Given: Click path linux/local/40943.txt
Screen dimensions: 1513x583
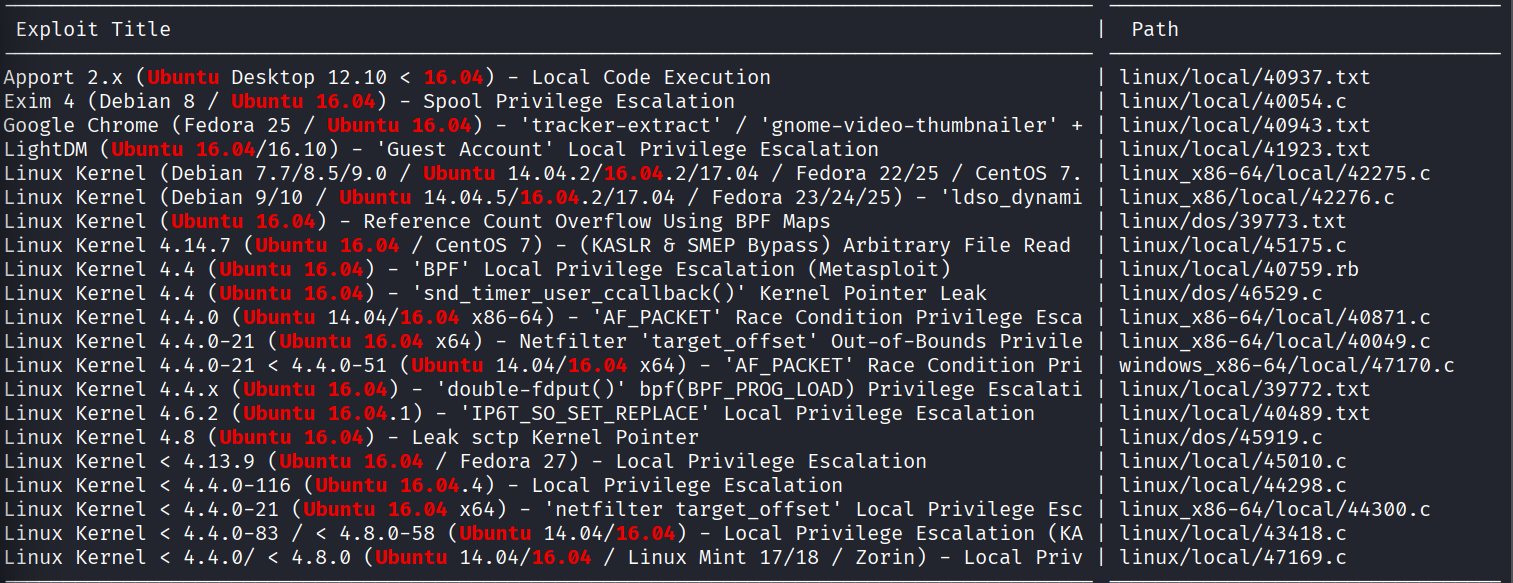Looking at the screenshot, I should (x=1245, y=125).
